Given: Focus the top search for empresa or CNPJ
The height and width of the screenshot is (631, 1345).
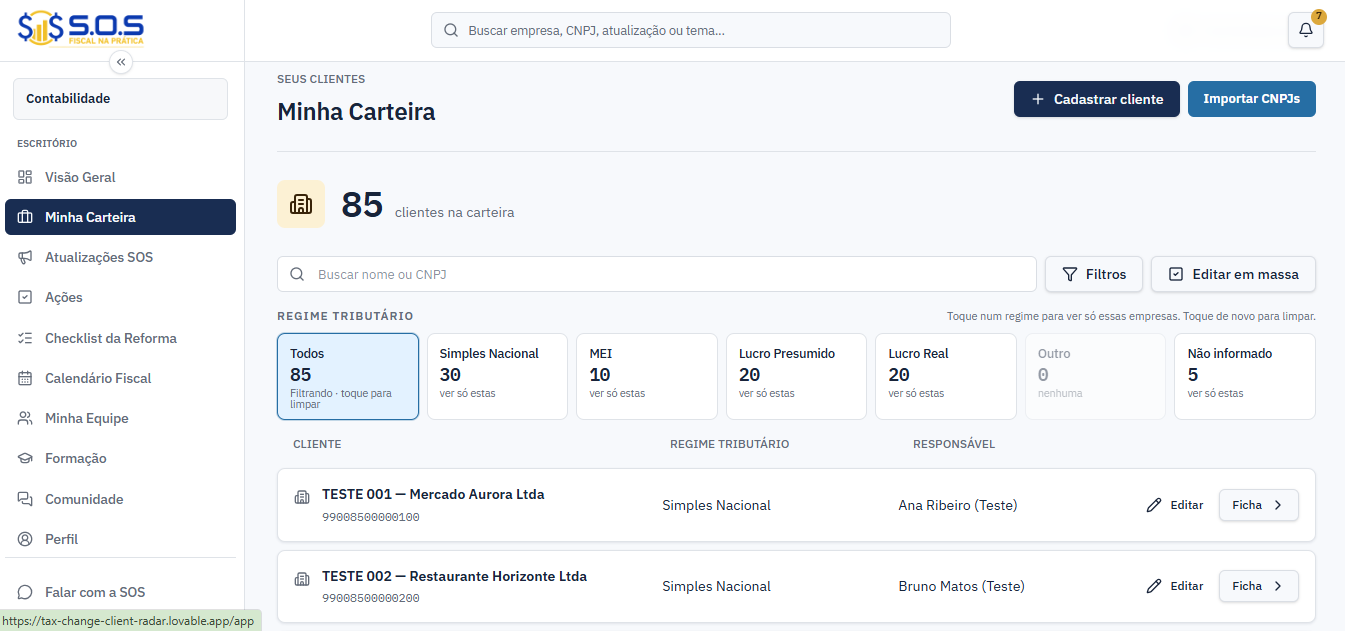Looking at the screenshot, I should click(x=691, y=30).
